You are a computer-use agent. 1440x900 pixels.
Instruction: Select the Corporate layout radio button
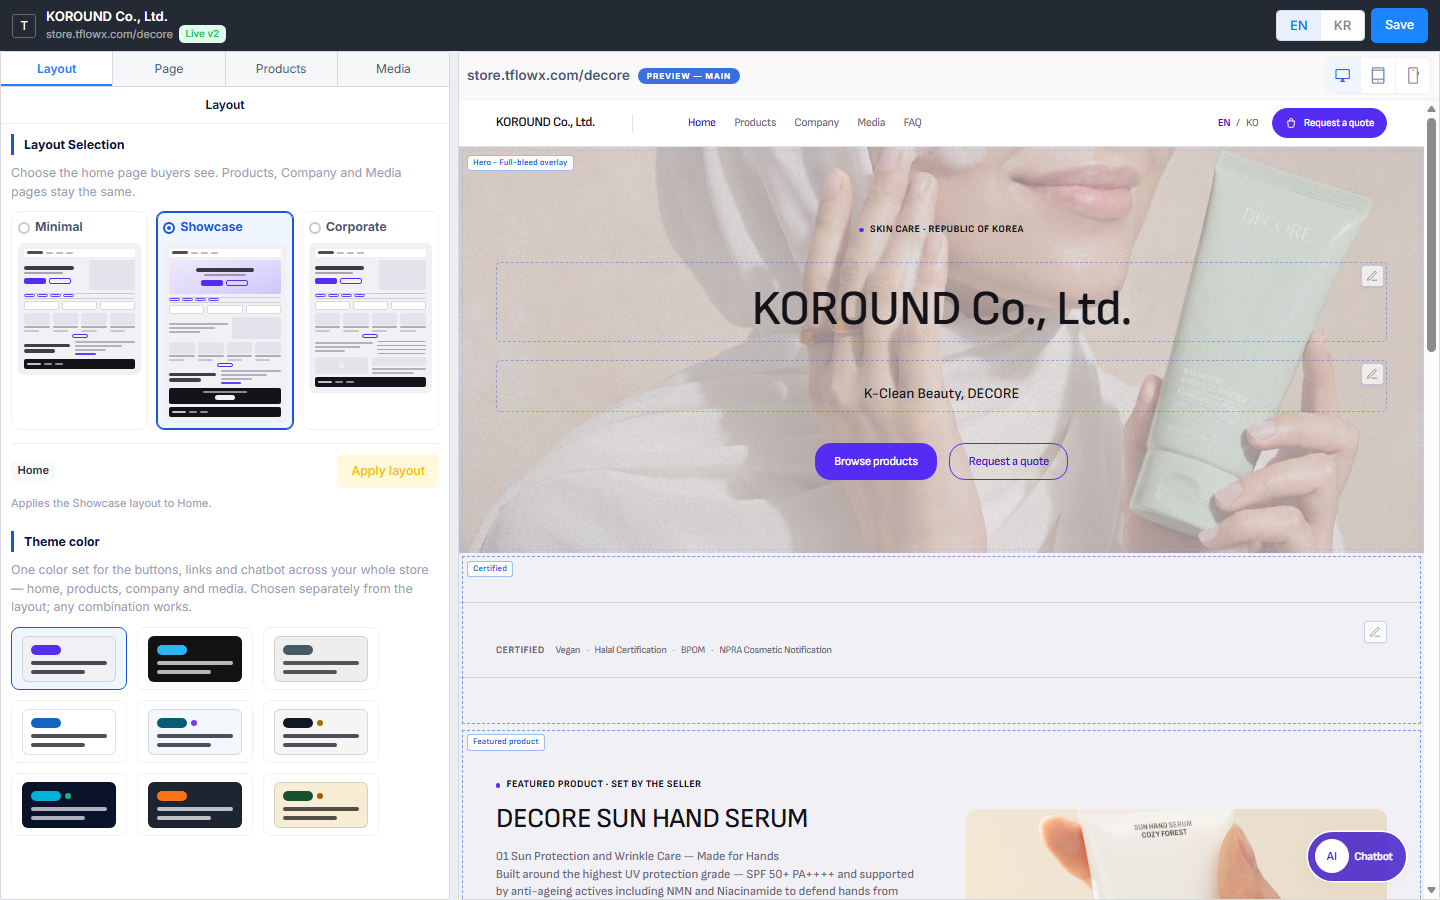point(315,228)
